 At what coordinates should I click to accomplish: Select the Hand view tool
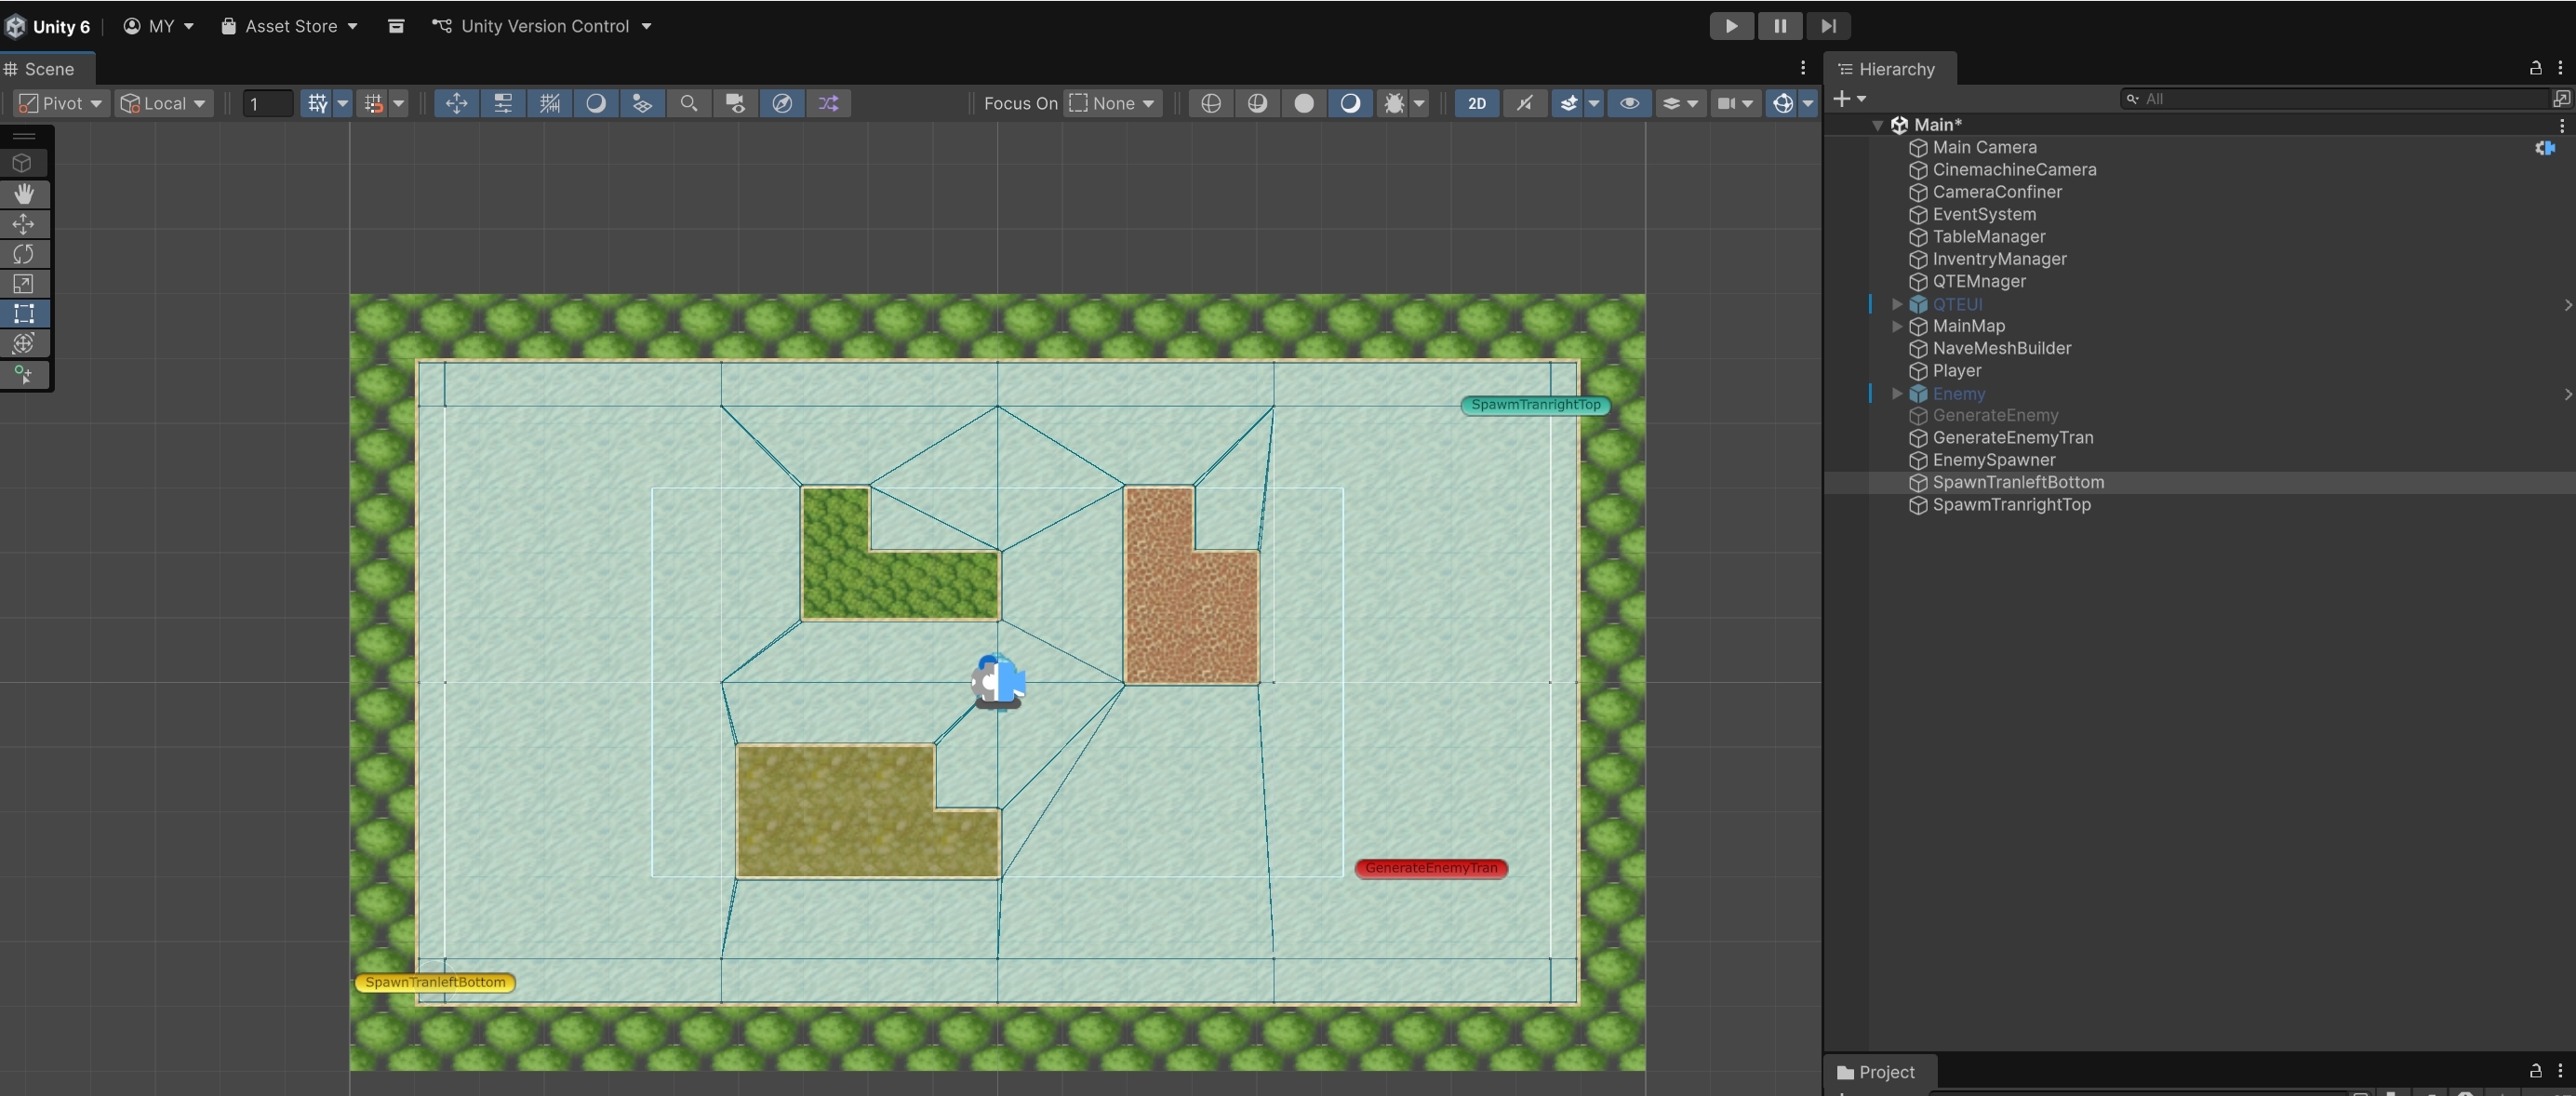(x=24, y=194)
